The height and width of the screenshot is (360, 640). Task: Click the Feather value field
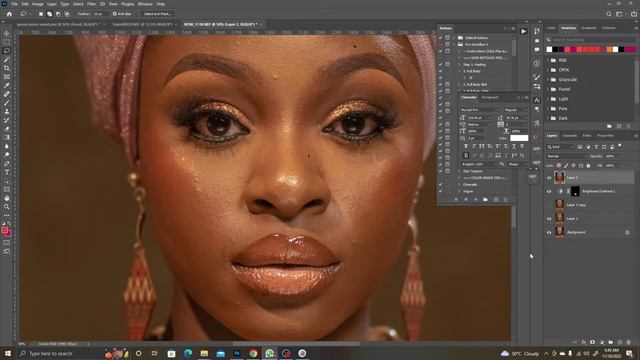[100, 14]
